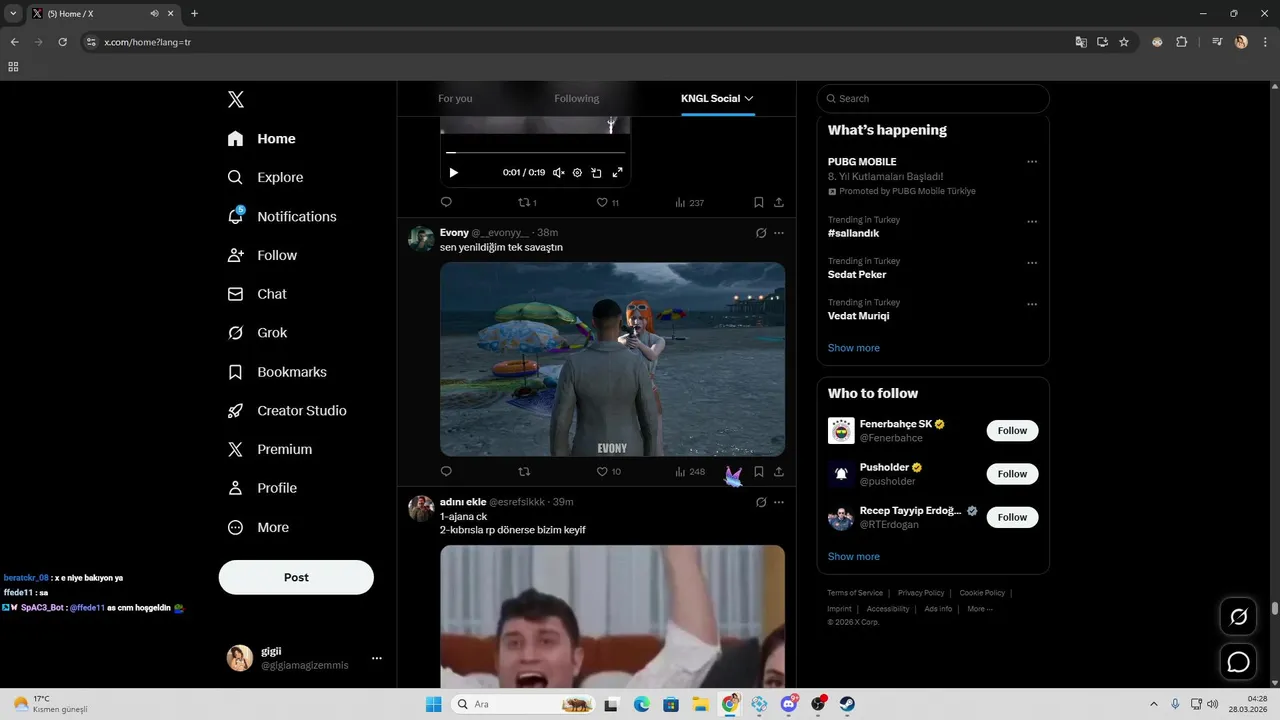The height and width of the screenshot is (720, 1280).
Task: Reply to Evony's post
Action: coord(446,471)
